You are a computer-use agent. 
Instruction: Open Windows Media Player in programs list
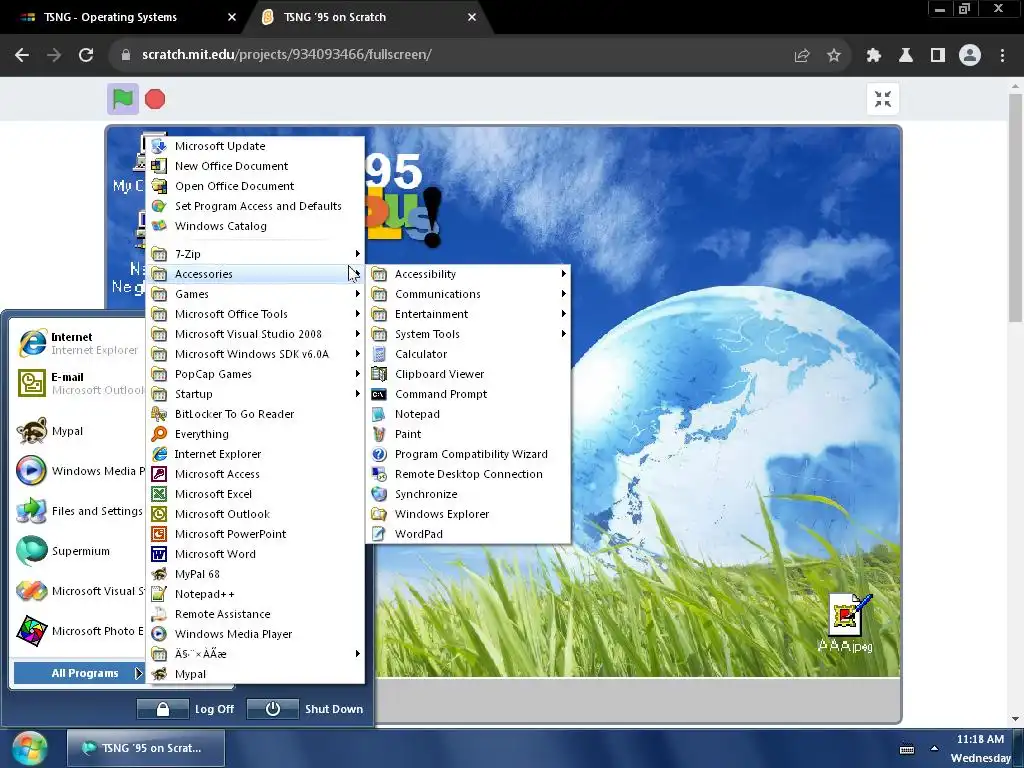tap(255, 633)
